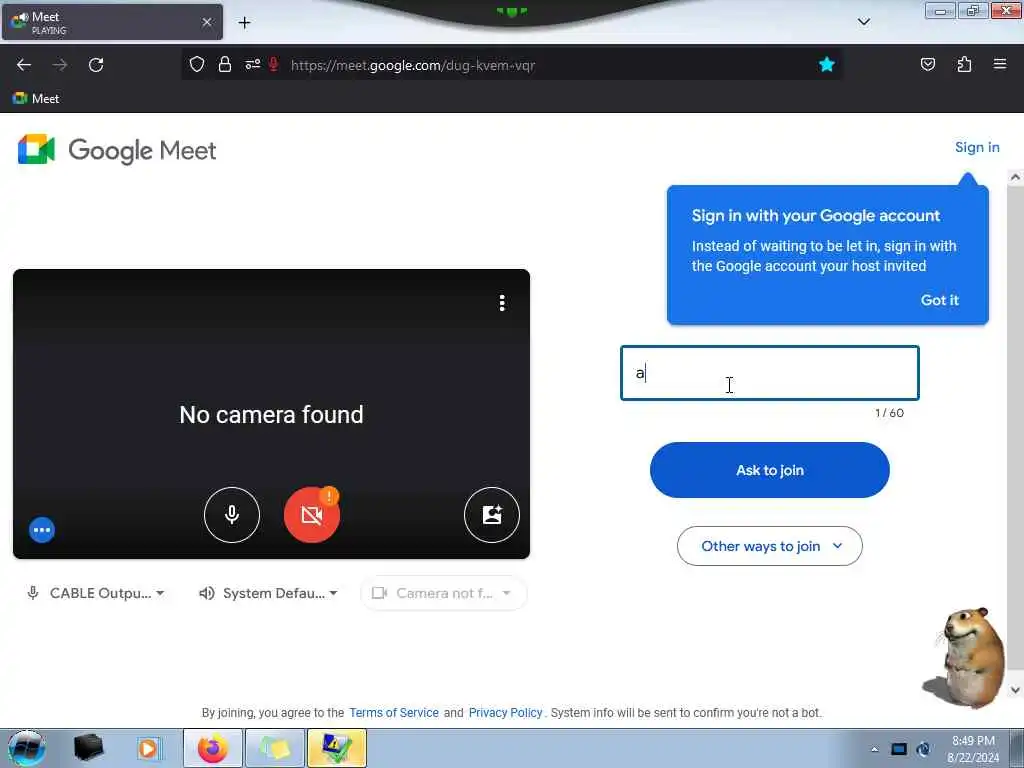The image size is (1024, 768).
Task: Click the page scrollbar up arrow
Action: click(1015, 177)
